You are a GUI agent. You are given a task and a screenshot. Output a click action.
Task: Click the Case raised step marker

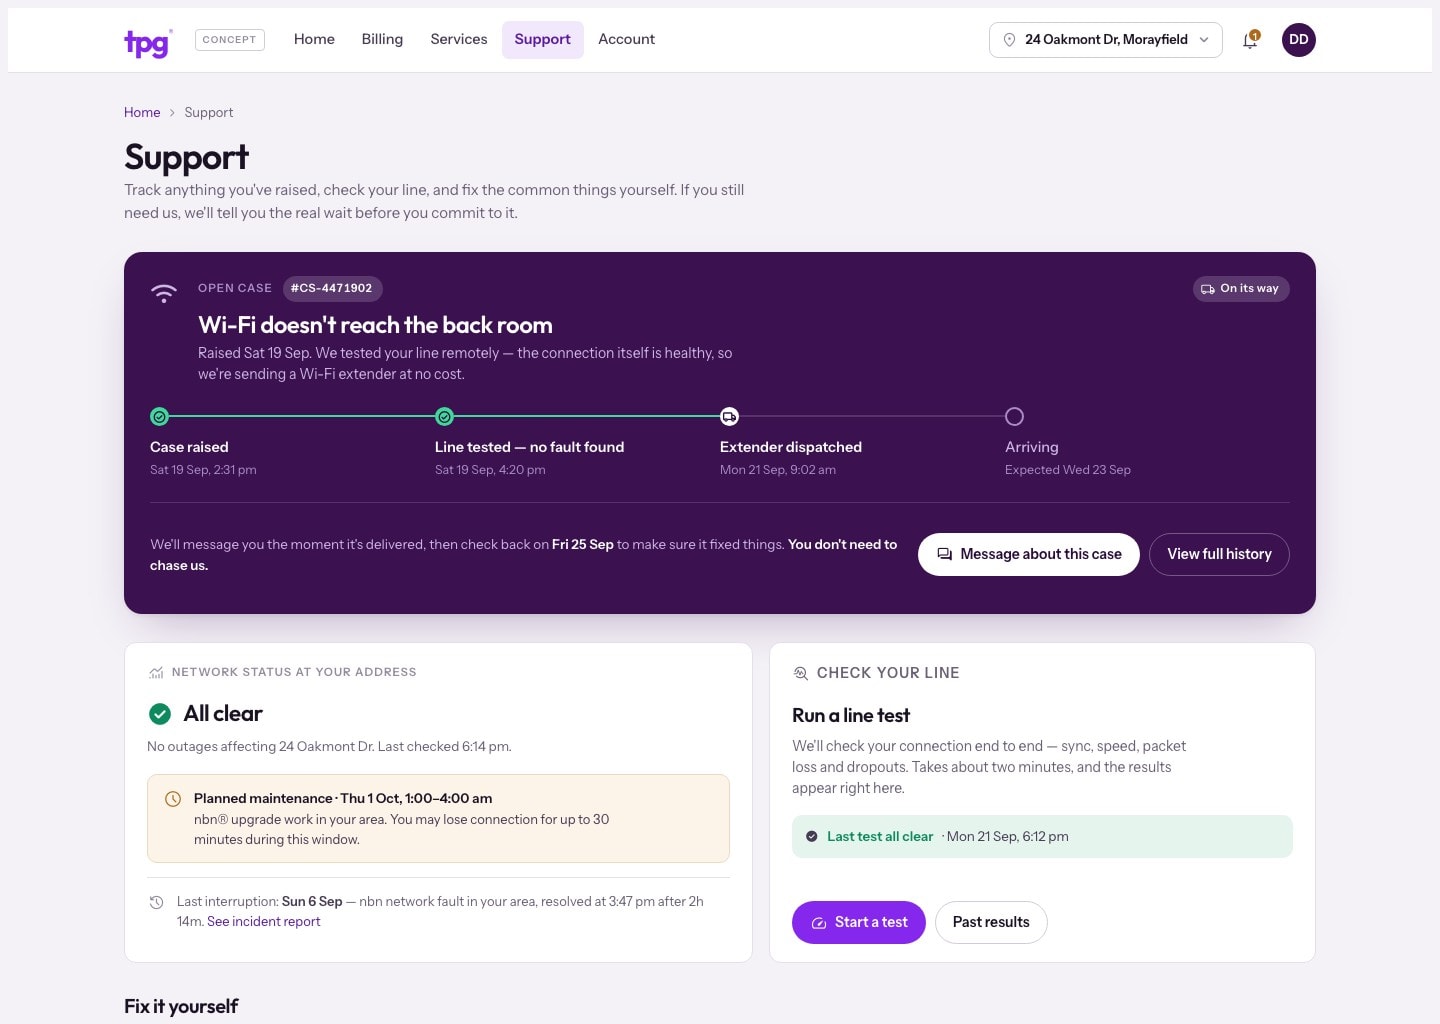[159, 416]
